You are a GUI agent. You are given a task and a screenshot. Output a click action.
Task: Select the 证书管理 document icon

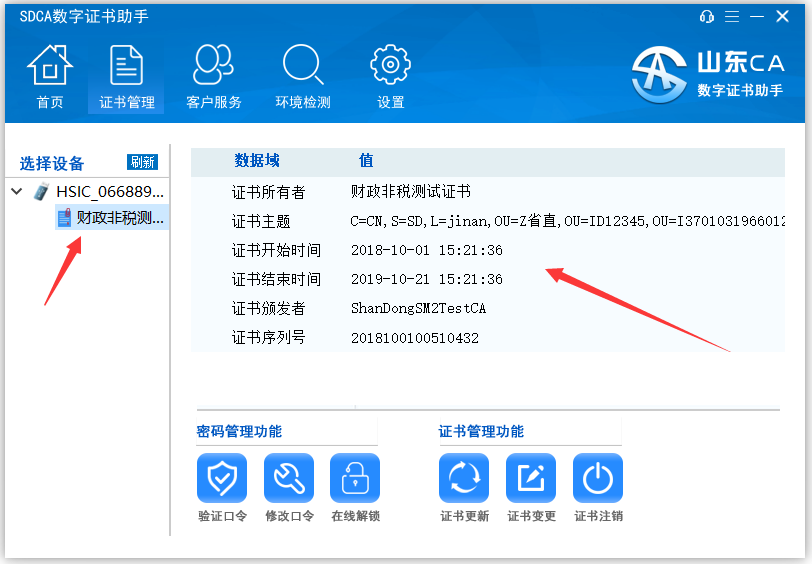click(x=126, y=65)
